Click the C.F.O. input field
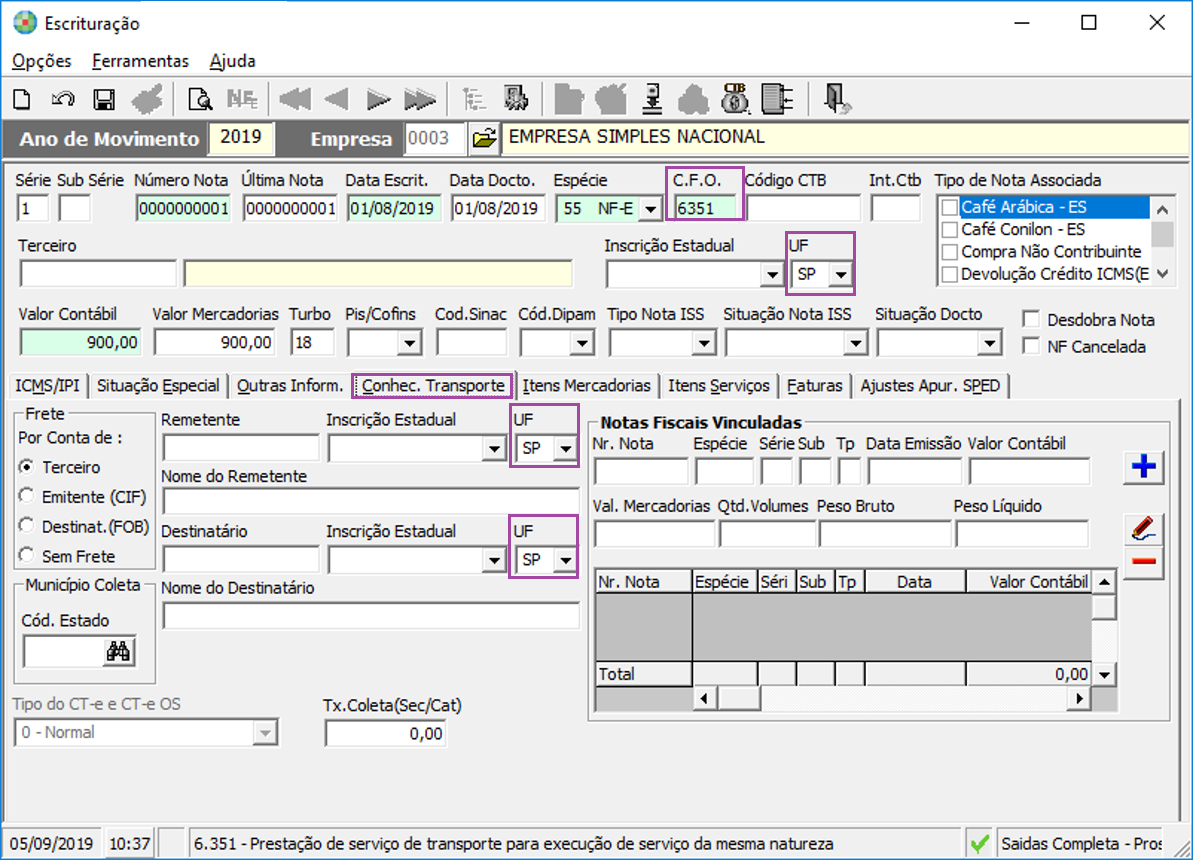The height and width of the screenshot is (861, 1193). coord(705,208)
